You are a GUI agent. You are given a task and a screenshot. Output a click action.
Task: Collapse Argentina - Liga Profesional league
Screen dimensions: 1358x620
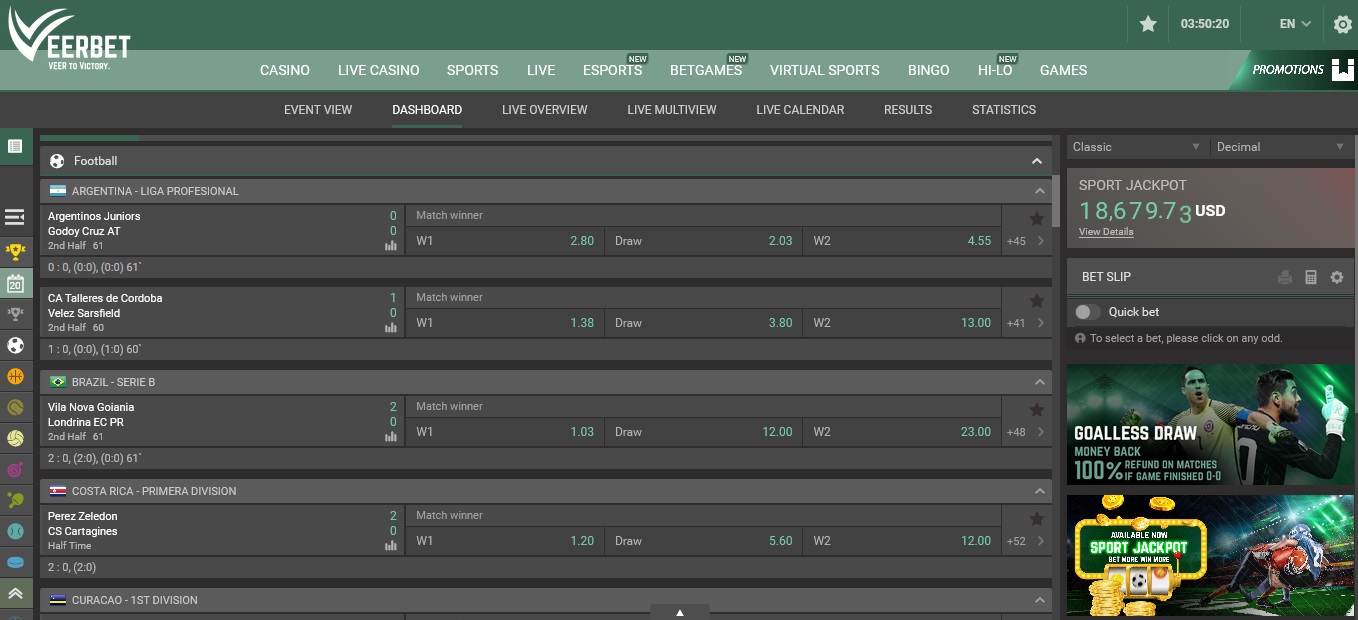click(x=1040, y=191)
